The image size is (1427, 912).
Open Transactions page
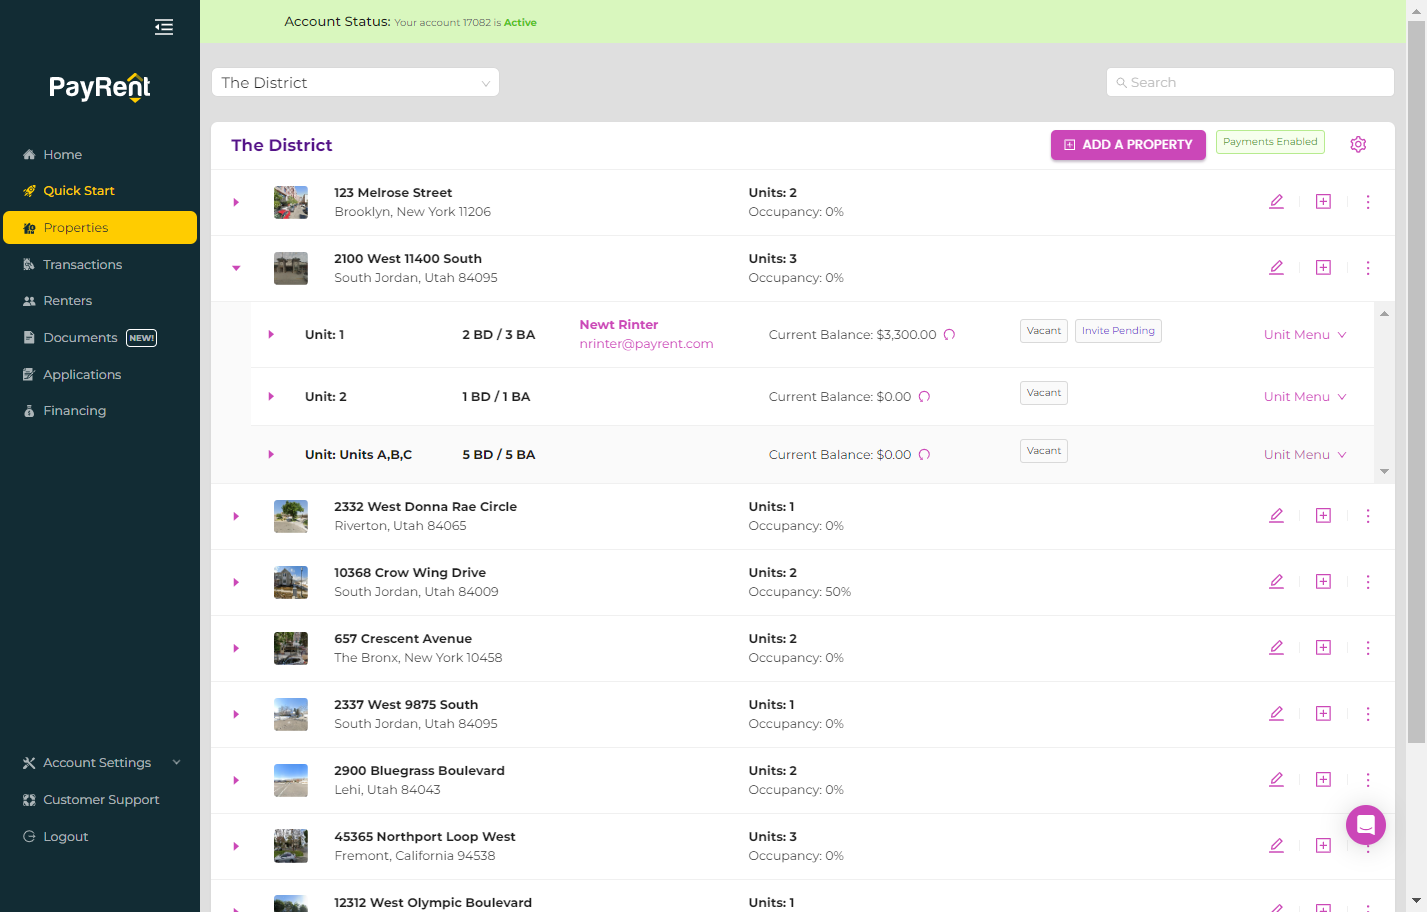pos(100,264)
